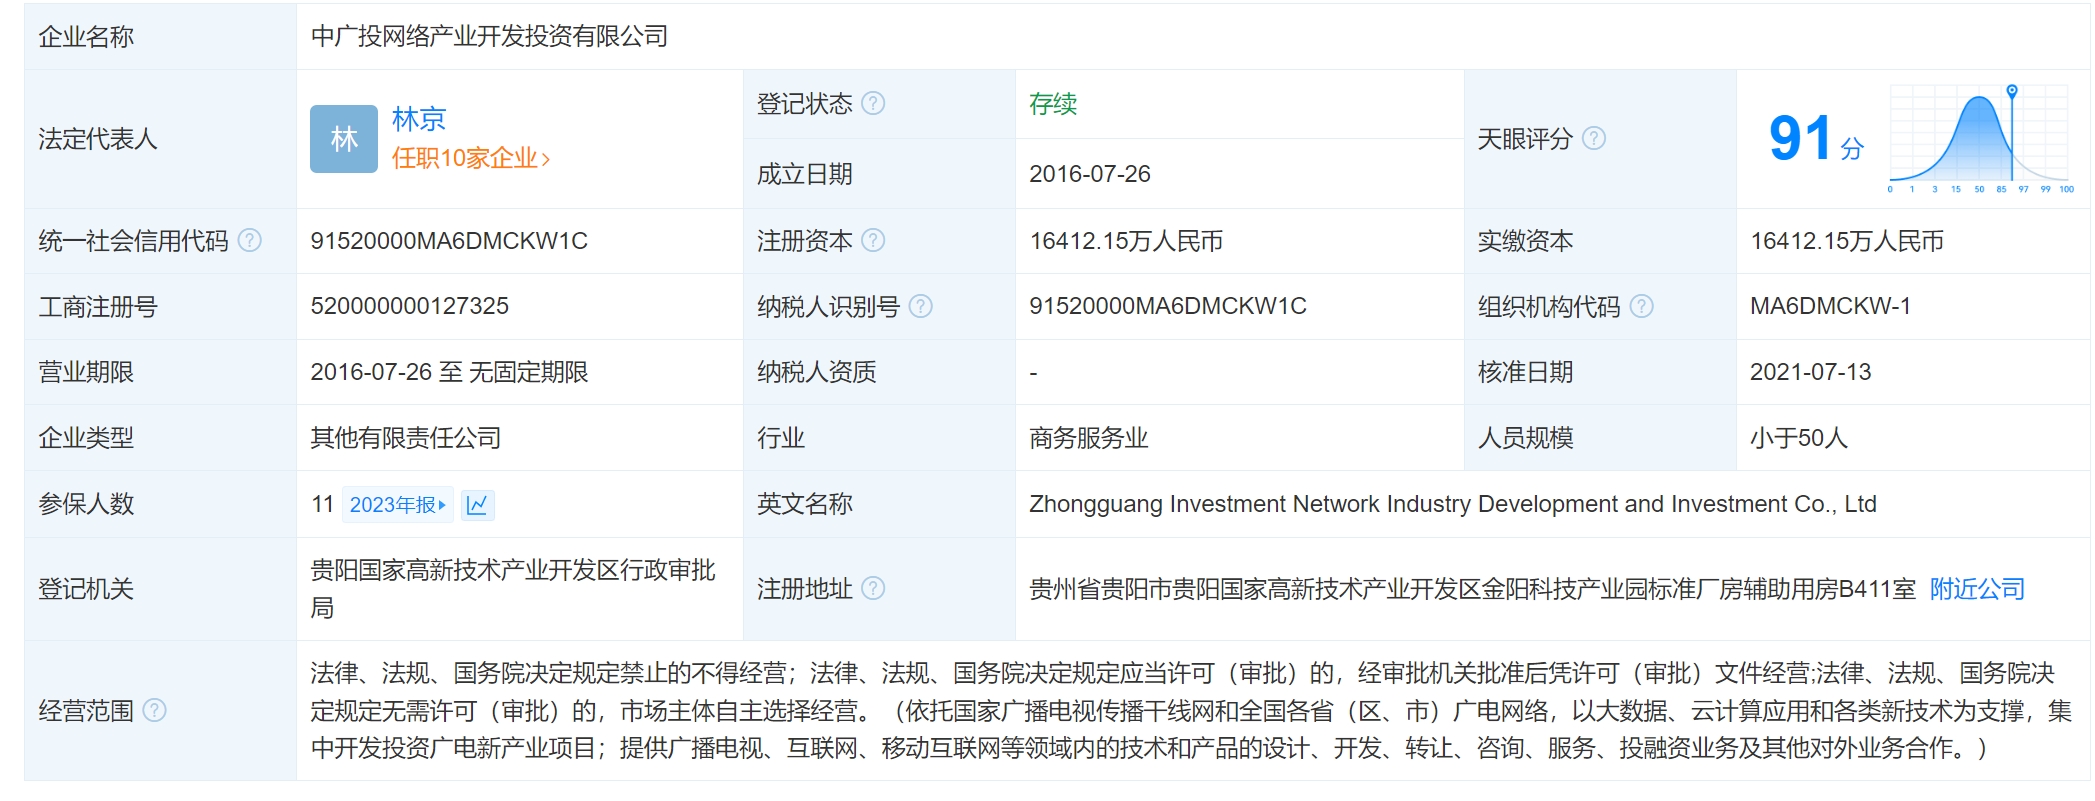2095x801 pixels.
Task: Click the help icon next to 登记状态
Action: [x=873, y=103]
